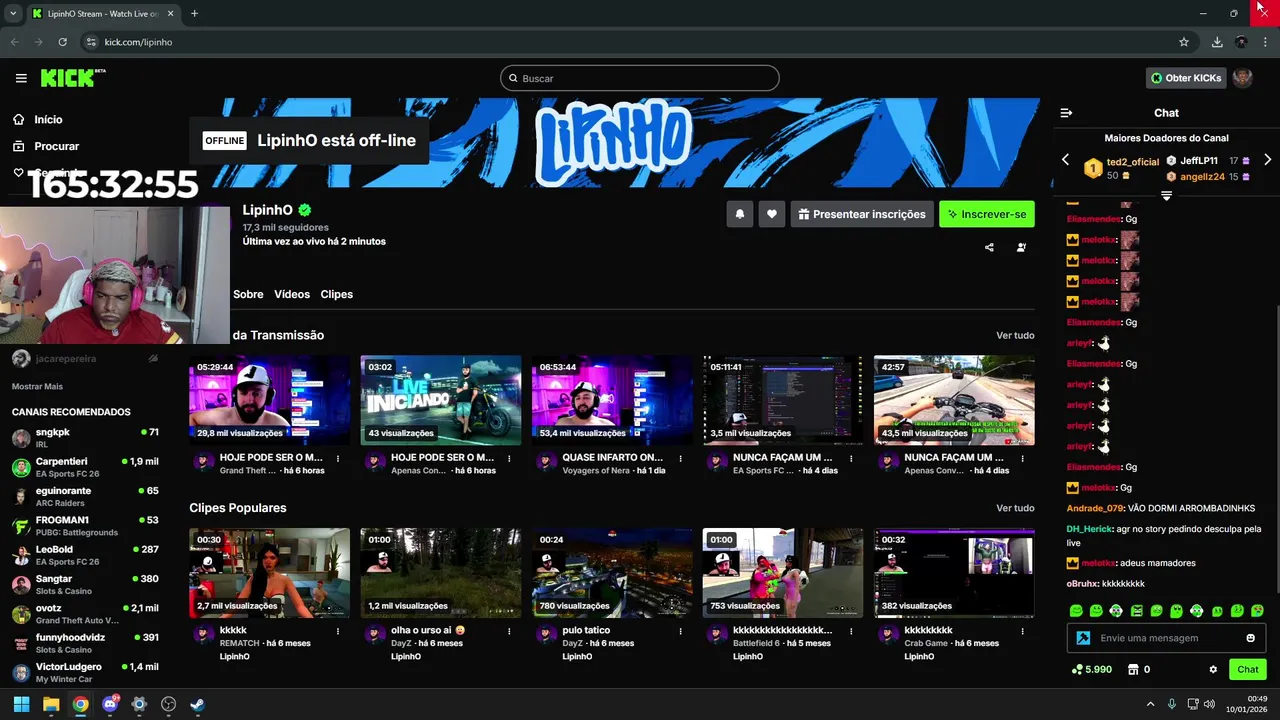Open options for olha o urso ai clip

[x=509, y=631]
